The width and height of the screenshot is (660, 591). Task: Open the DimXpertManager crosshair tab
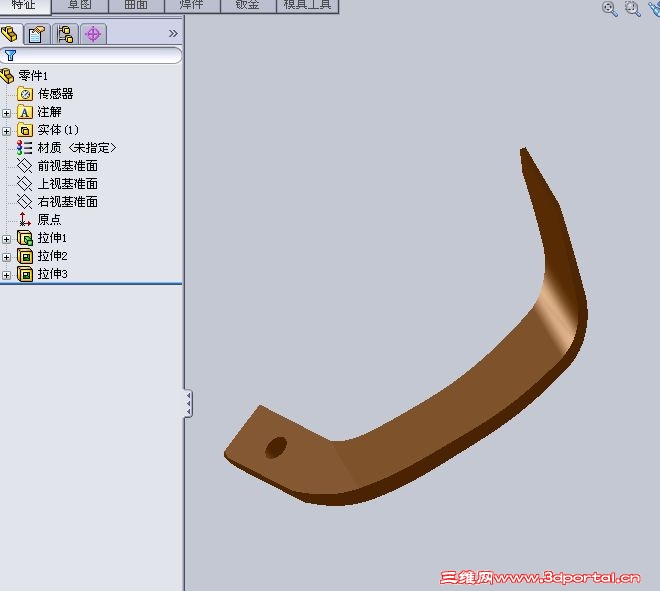pyautogui.click(x=93, y=34)
